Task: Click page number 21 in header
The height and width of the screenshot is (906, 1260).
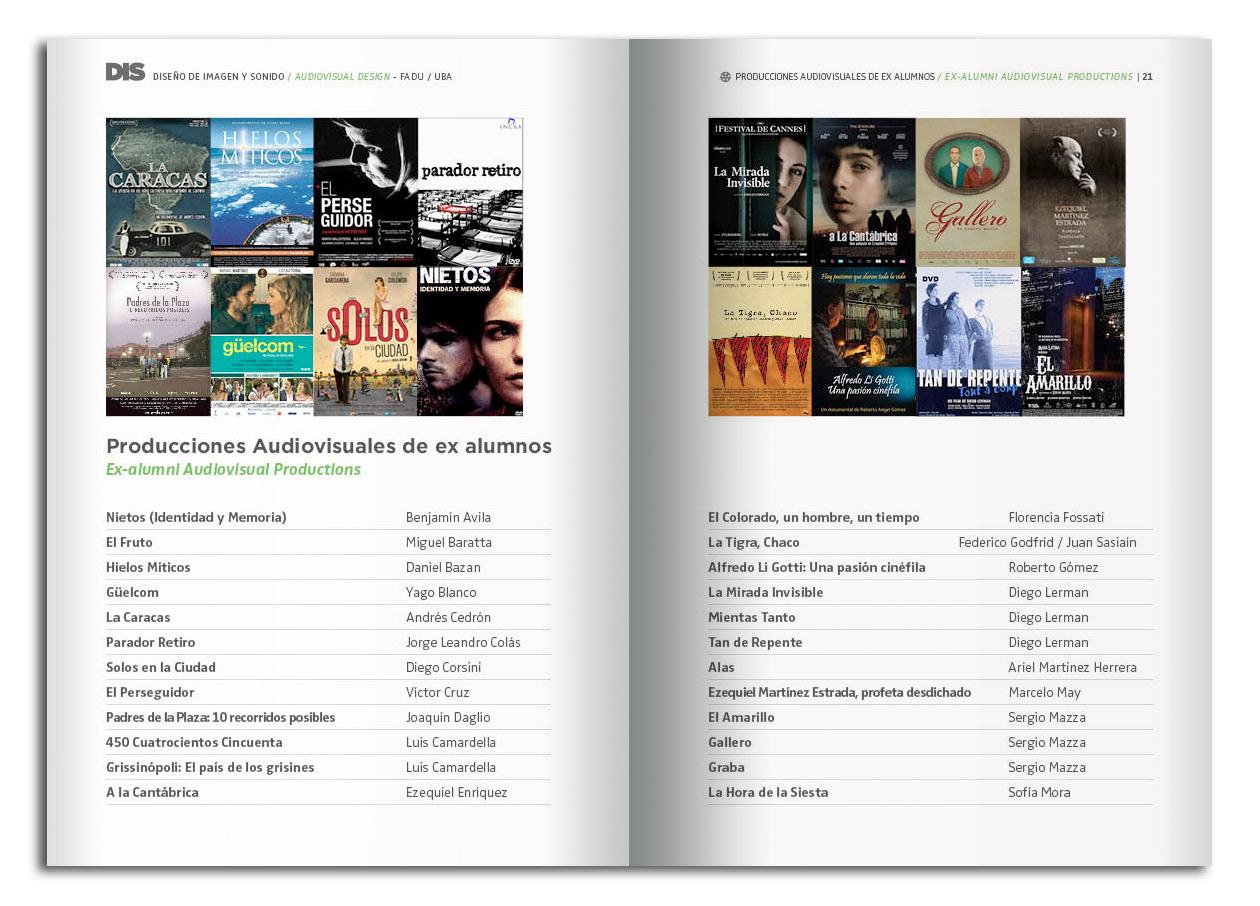Action: [x=1148, y=77]
